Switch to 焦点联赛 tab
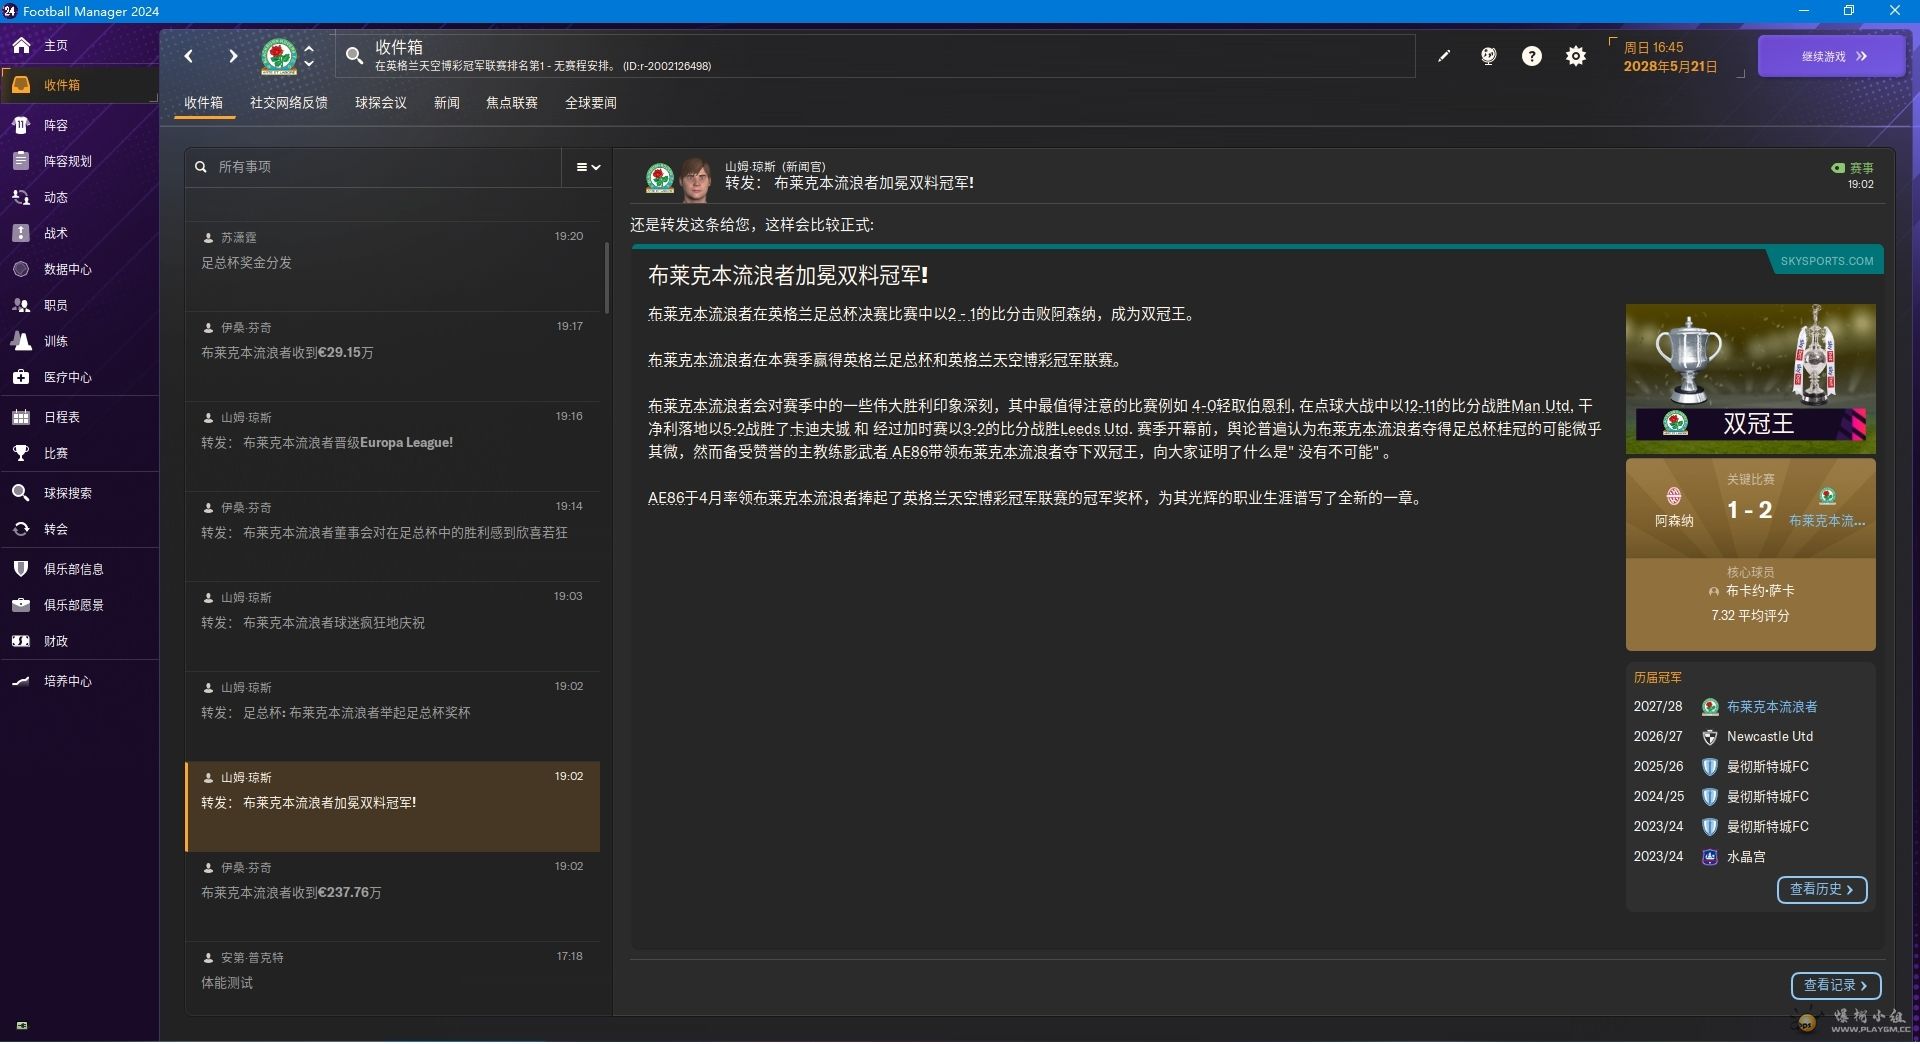Image resolution: width=1920 pixels, height=1044 pixels. click(x=512, y=103)
